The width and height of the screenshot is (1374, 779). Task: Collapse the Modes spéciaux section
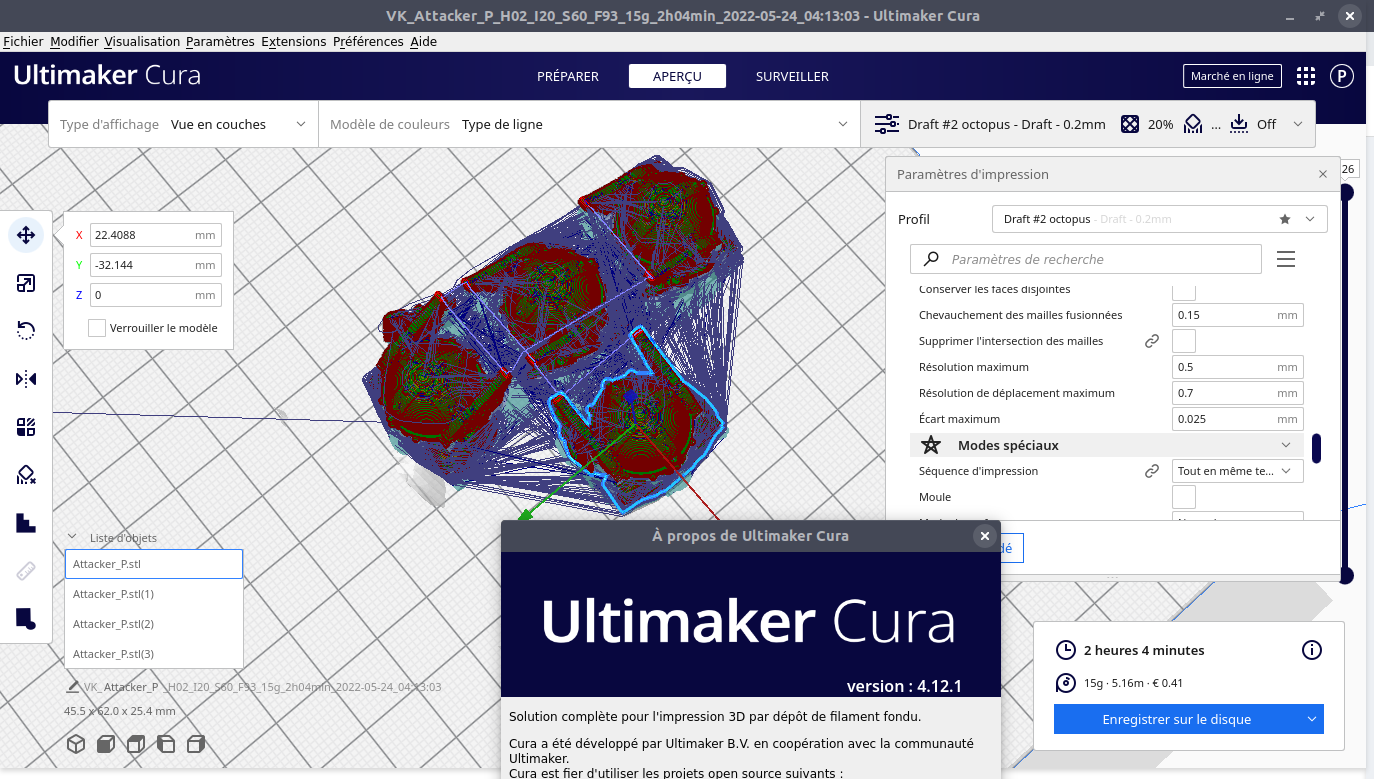[x=1286, y=445]
